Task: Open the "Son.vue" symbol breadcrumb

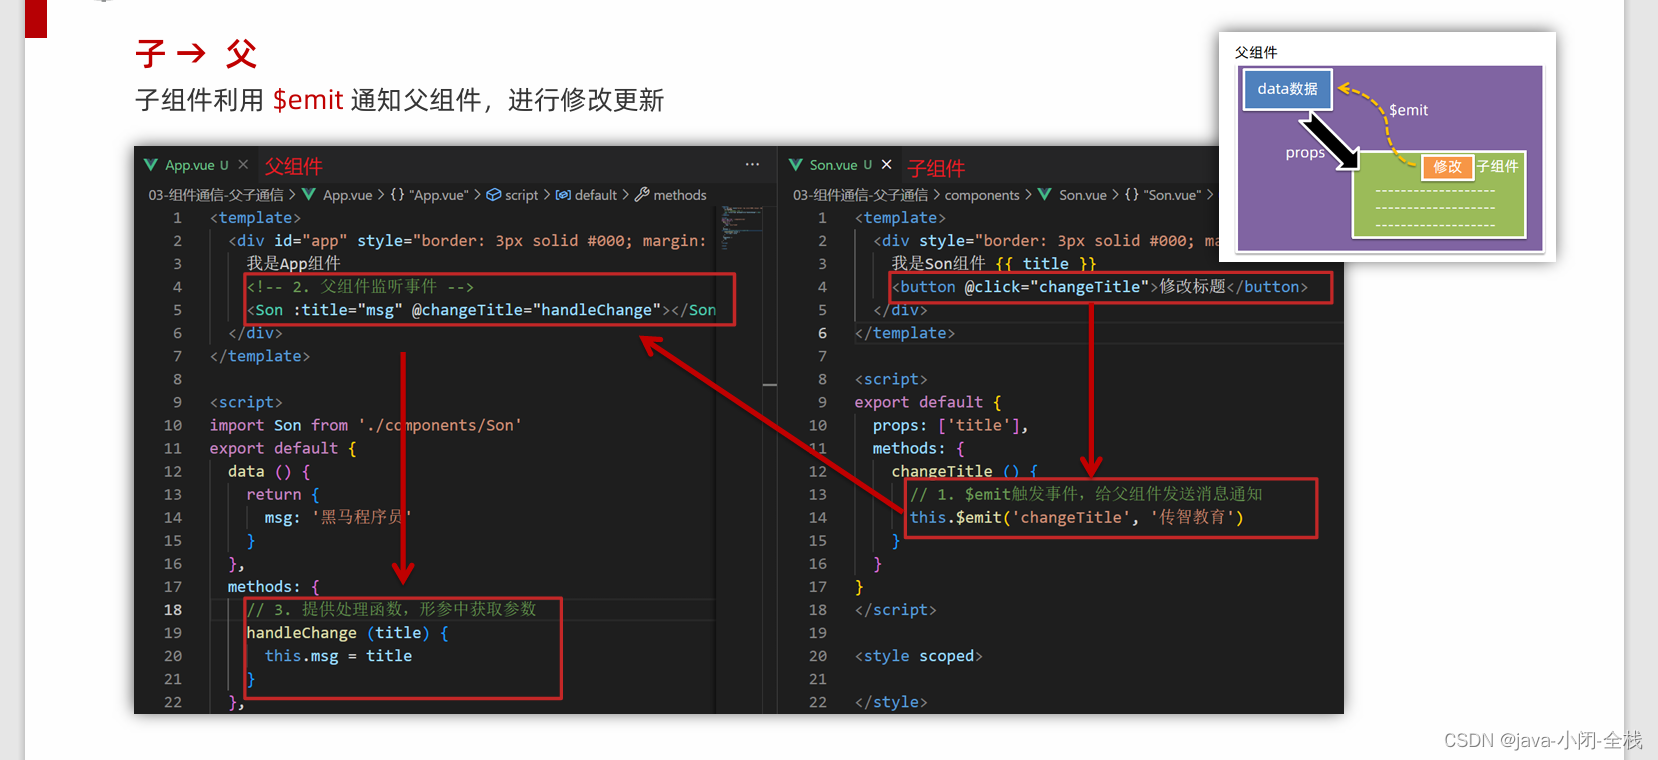Action: tap(1173, 195)
